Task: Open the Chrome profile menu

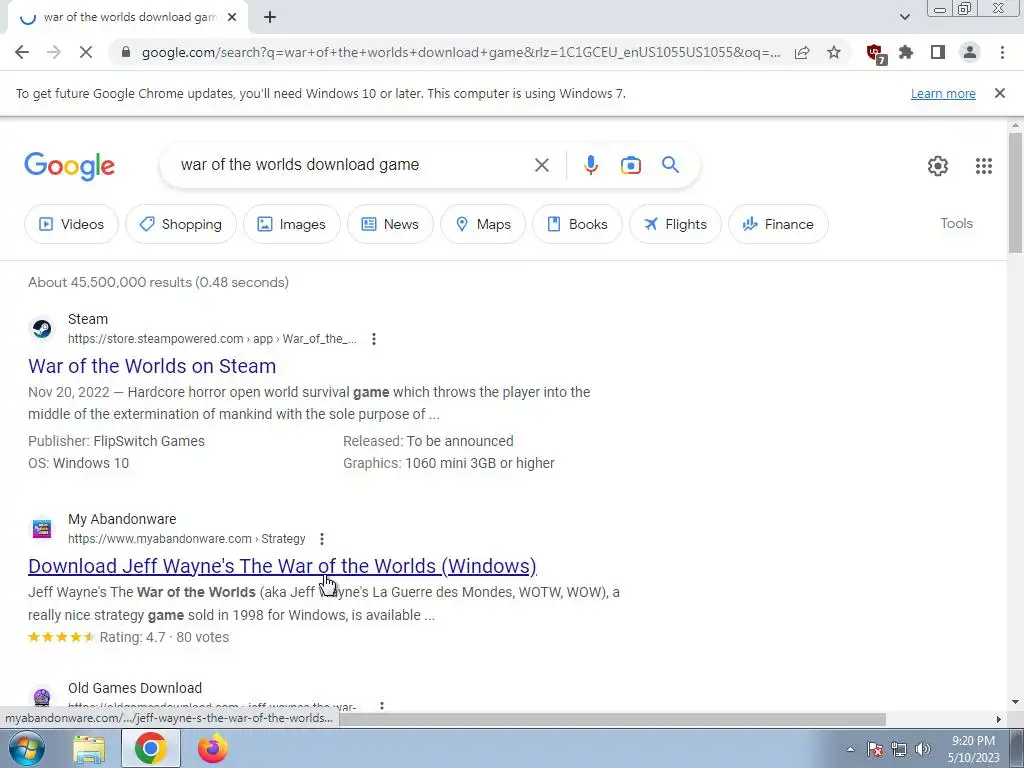Action: click(x=970, y=52)
